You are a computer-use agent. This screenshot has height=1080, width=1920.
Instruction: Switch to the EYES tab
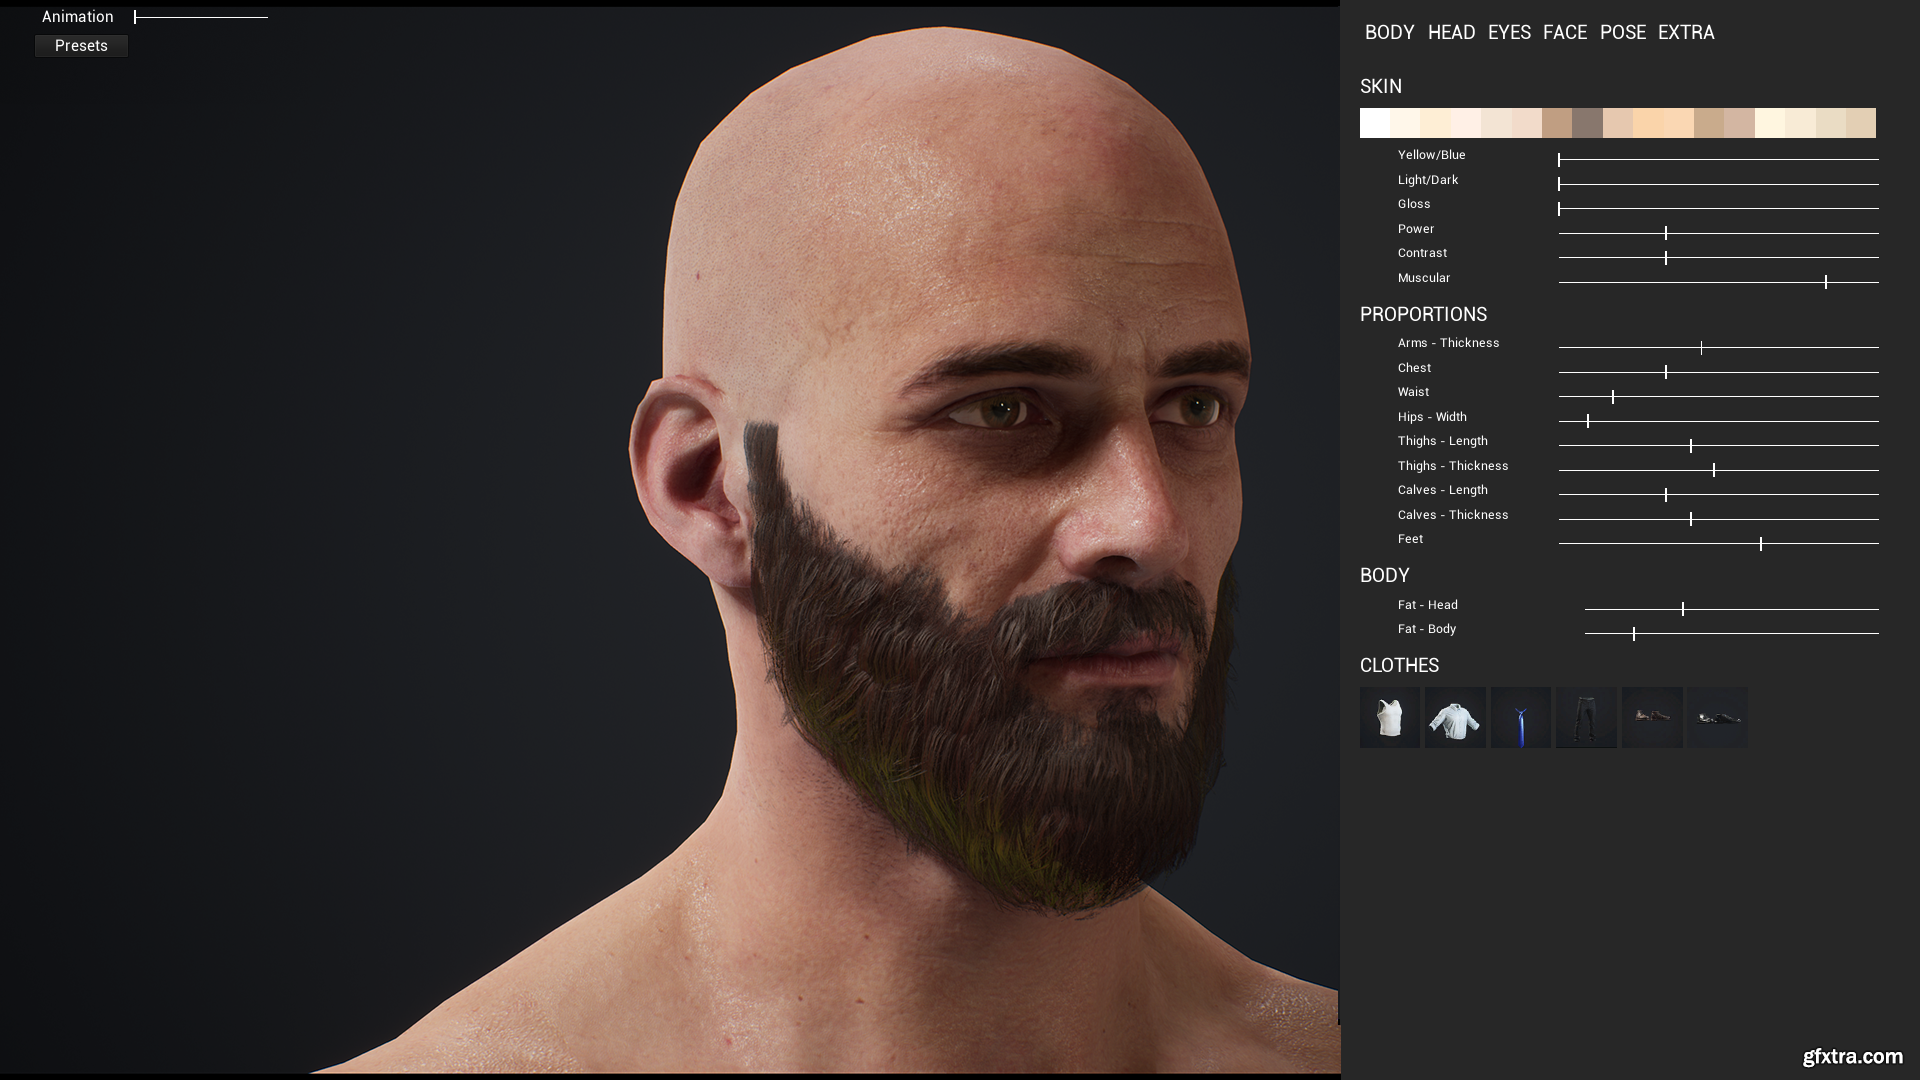click(1508, 32)
